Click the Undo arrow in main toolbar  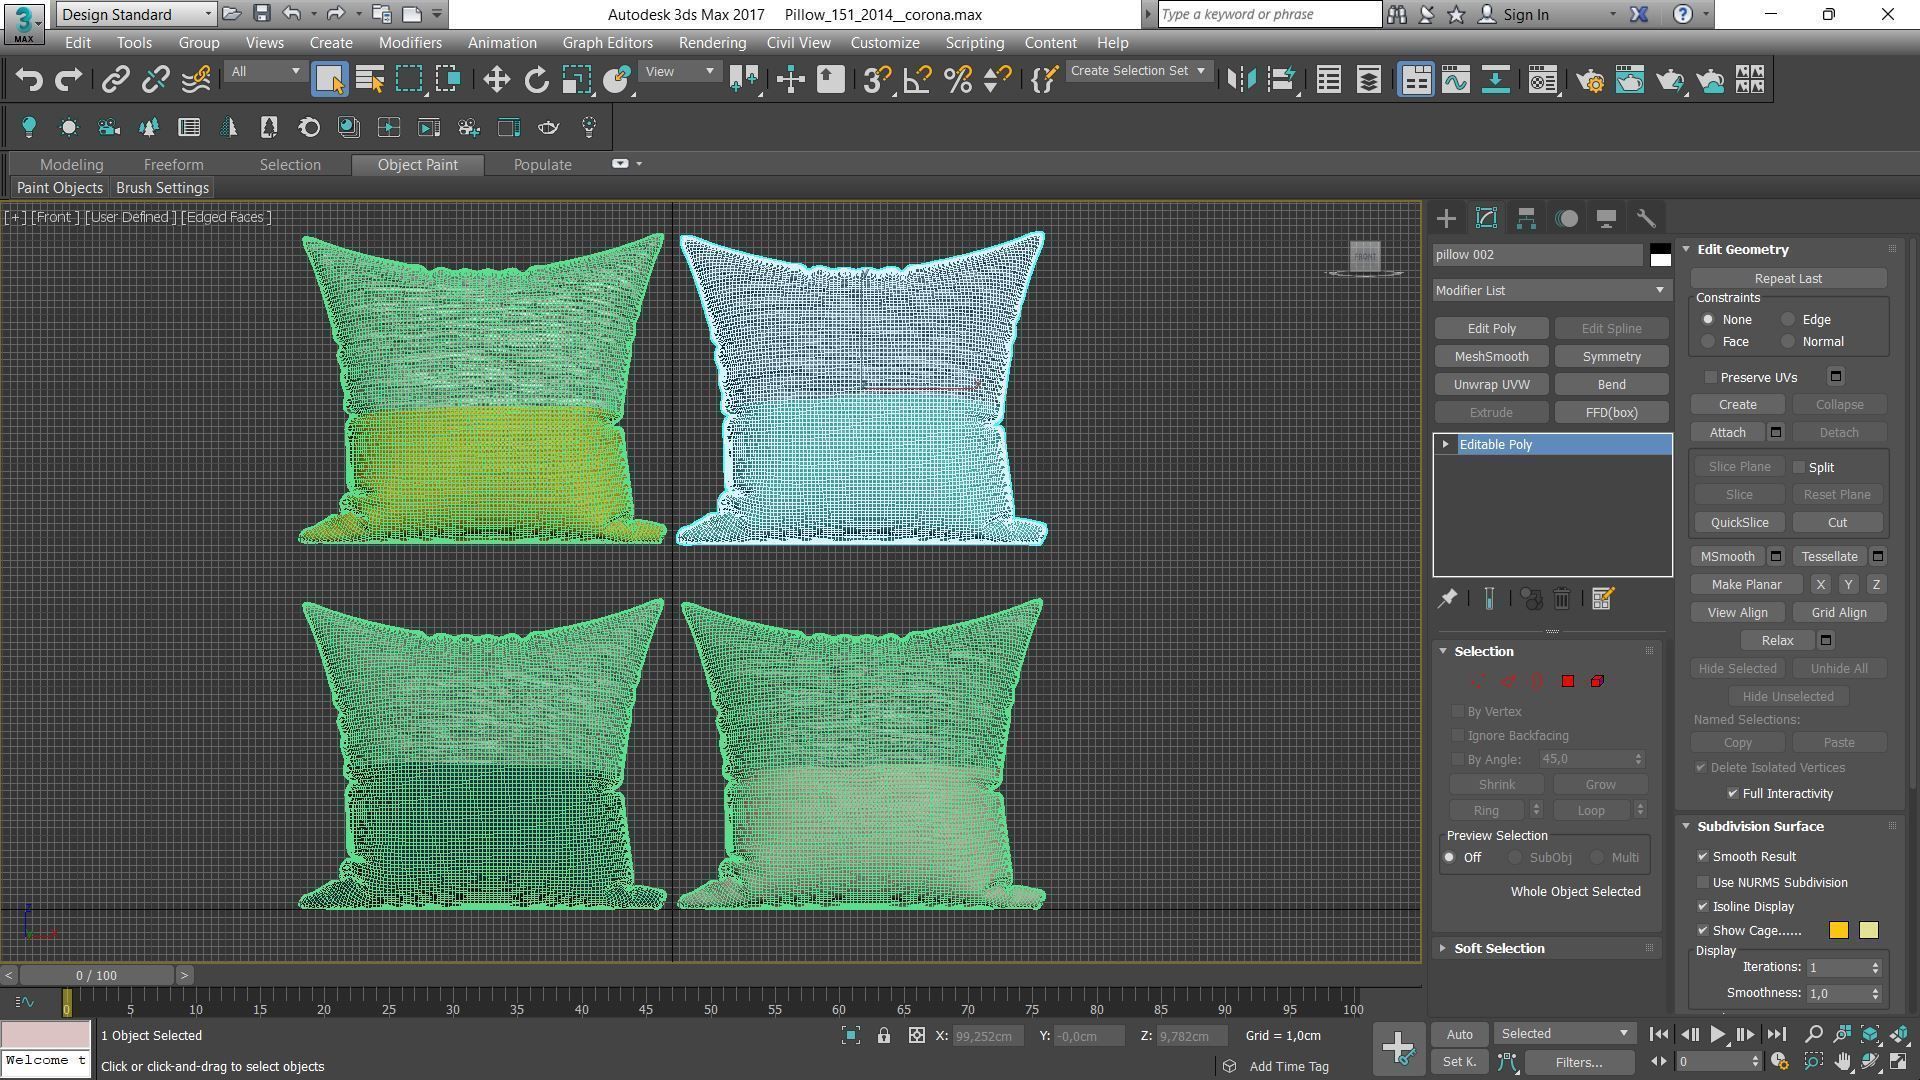29,80
